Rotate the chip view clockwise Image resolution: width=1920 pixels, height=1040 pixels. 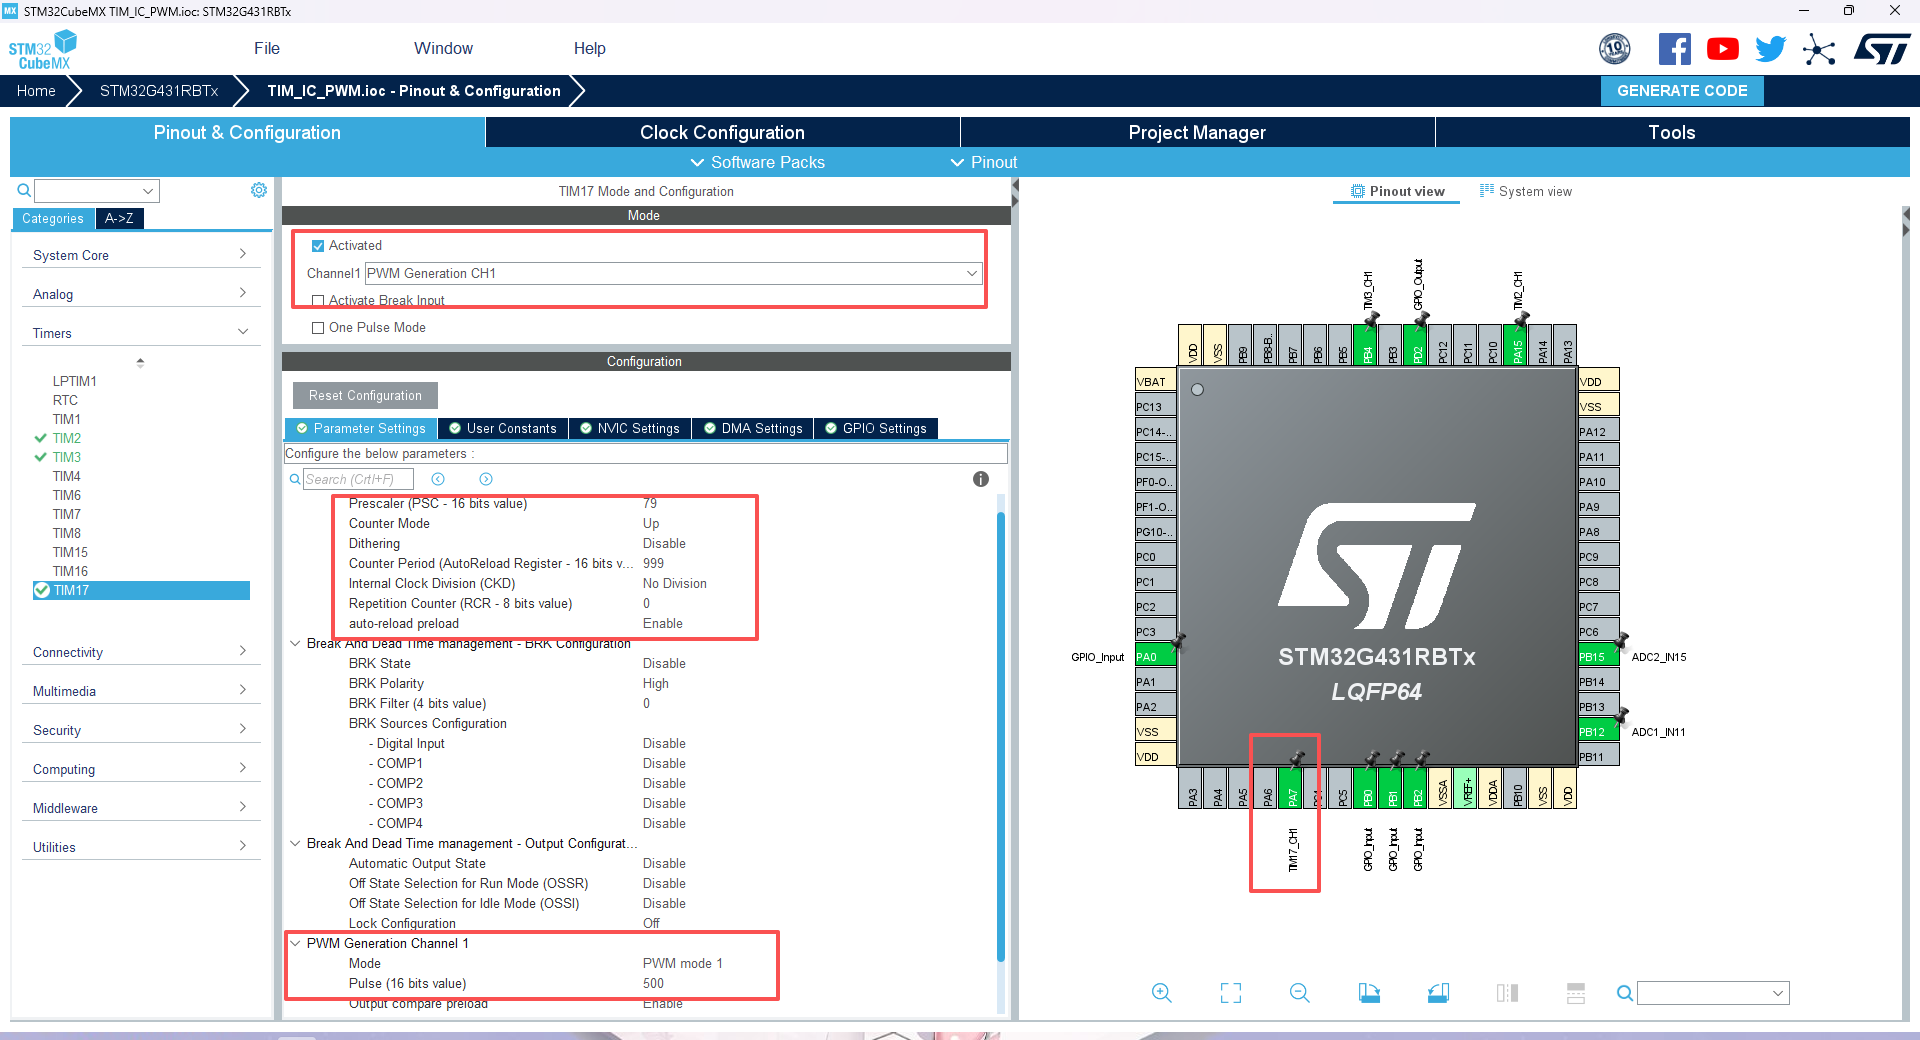(x=1369, y=993)
